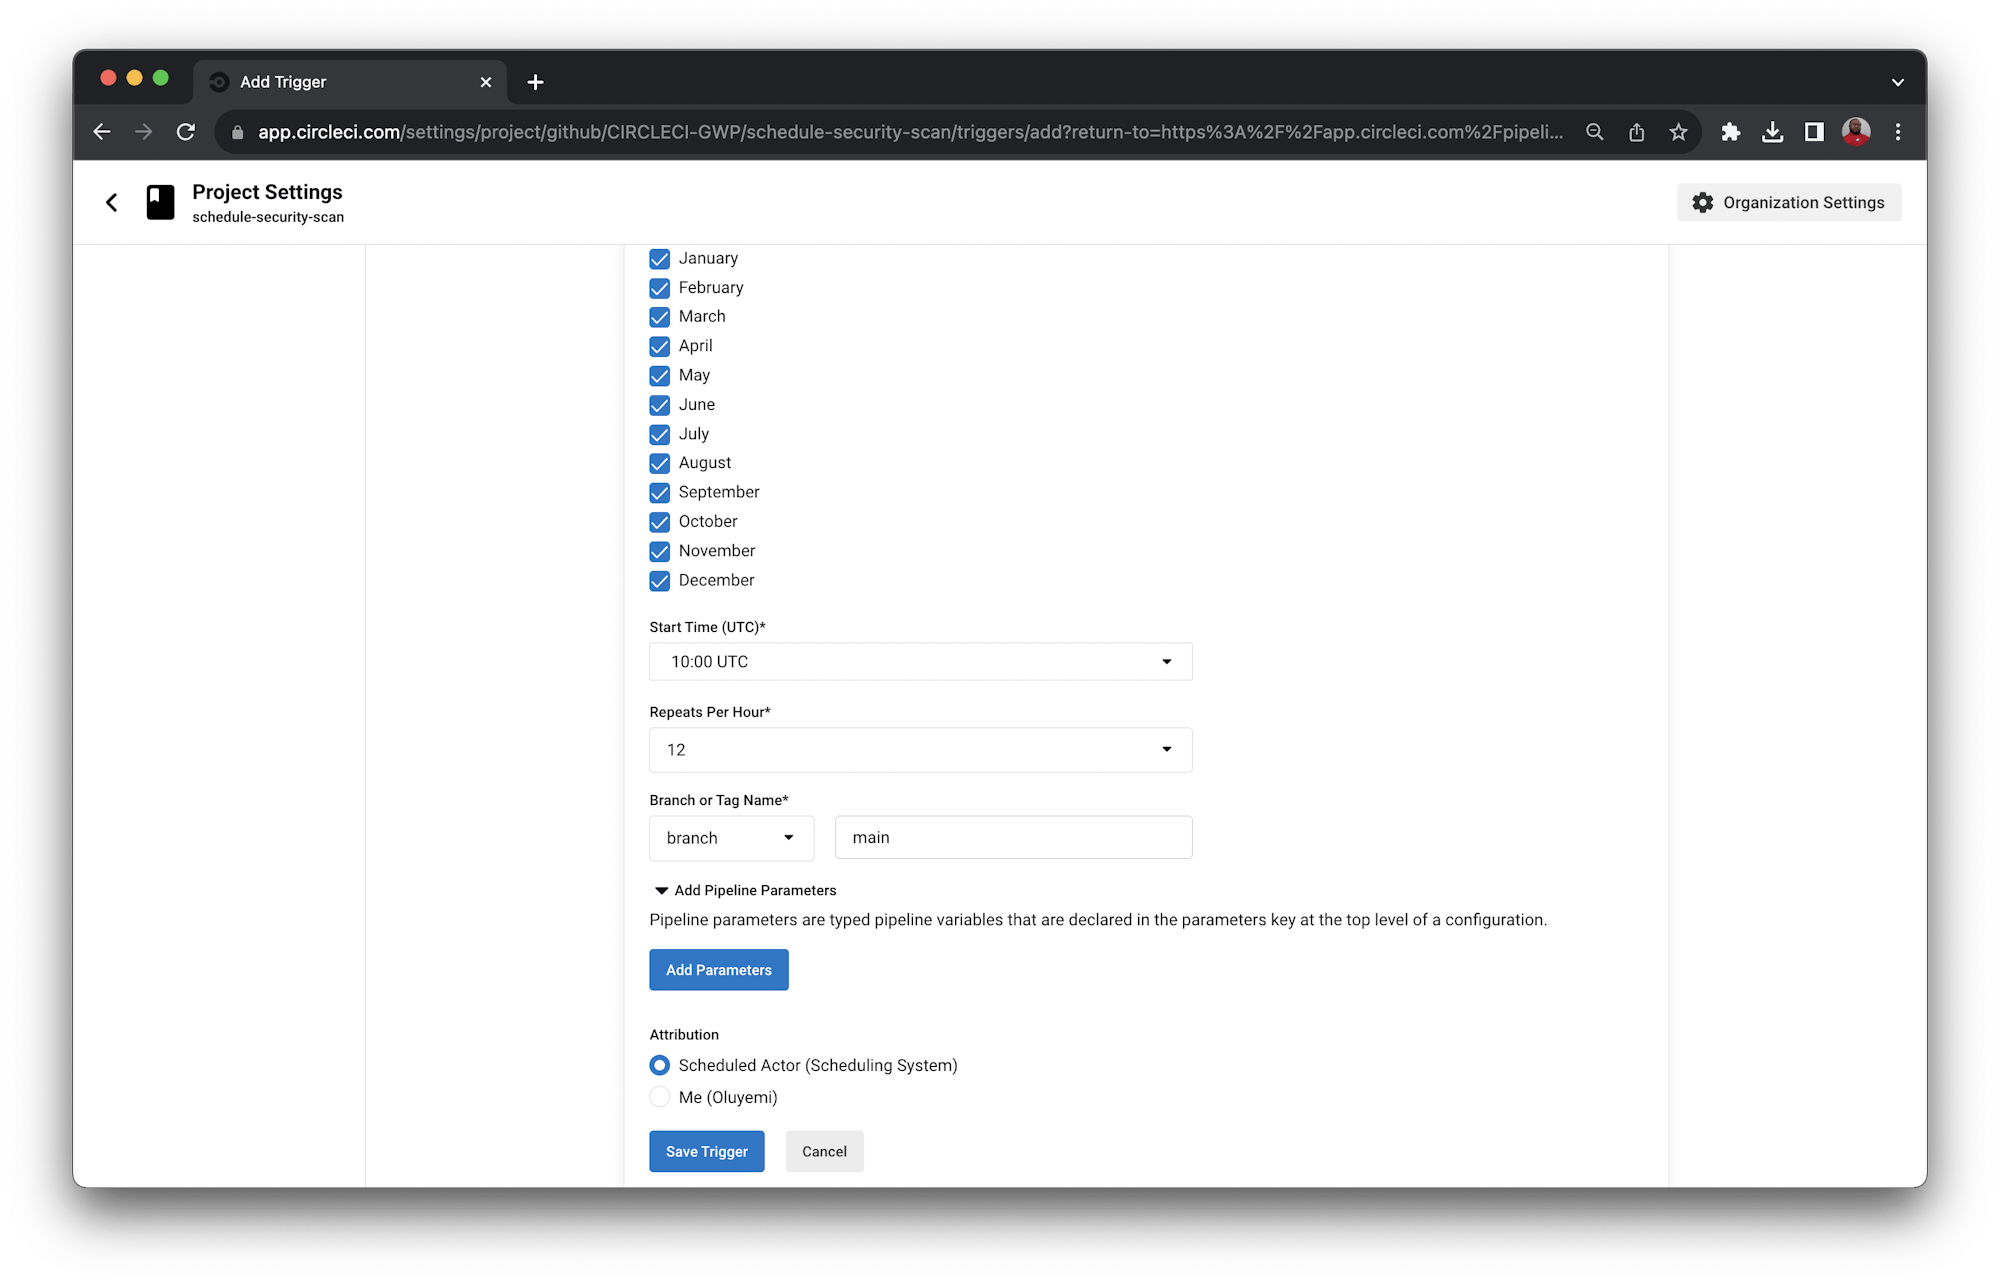Viewport: 2000px width, 1284px height.
Task: Open the browser downloads icon
Action: 1772,131
